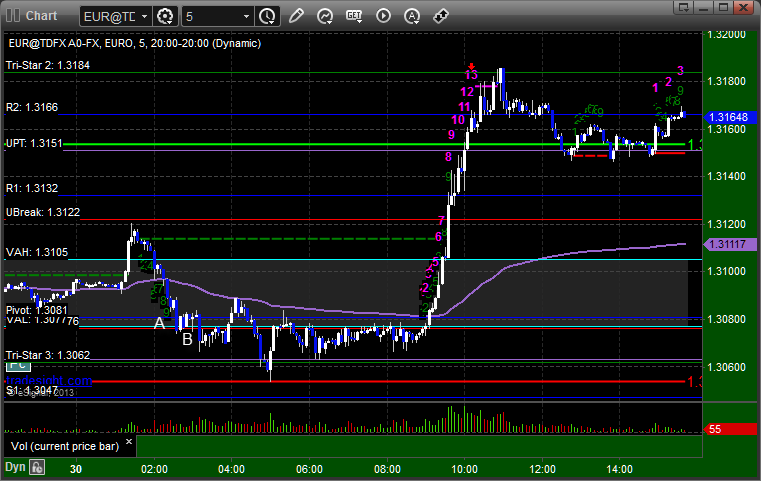Maximize the chart window
Image resolution: width=761 pixels, height=481 pixels.
click(x=724, y=7)
